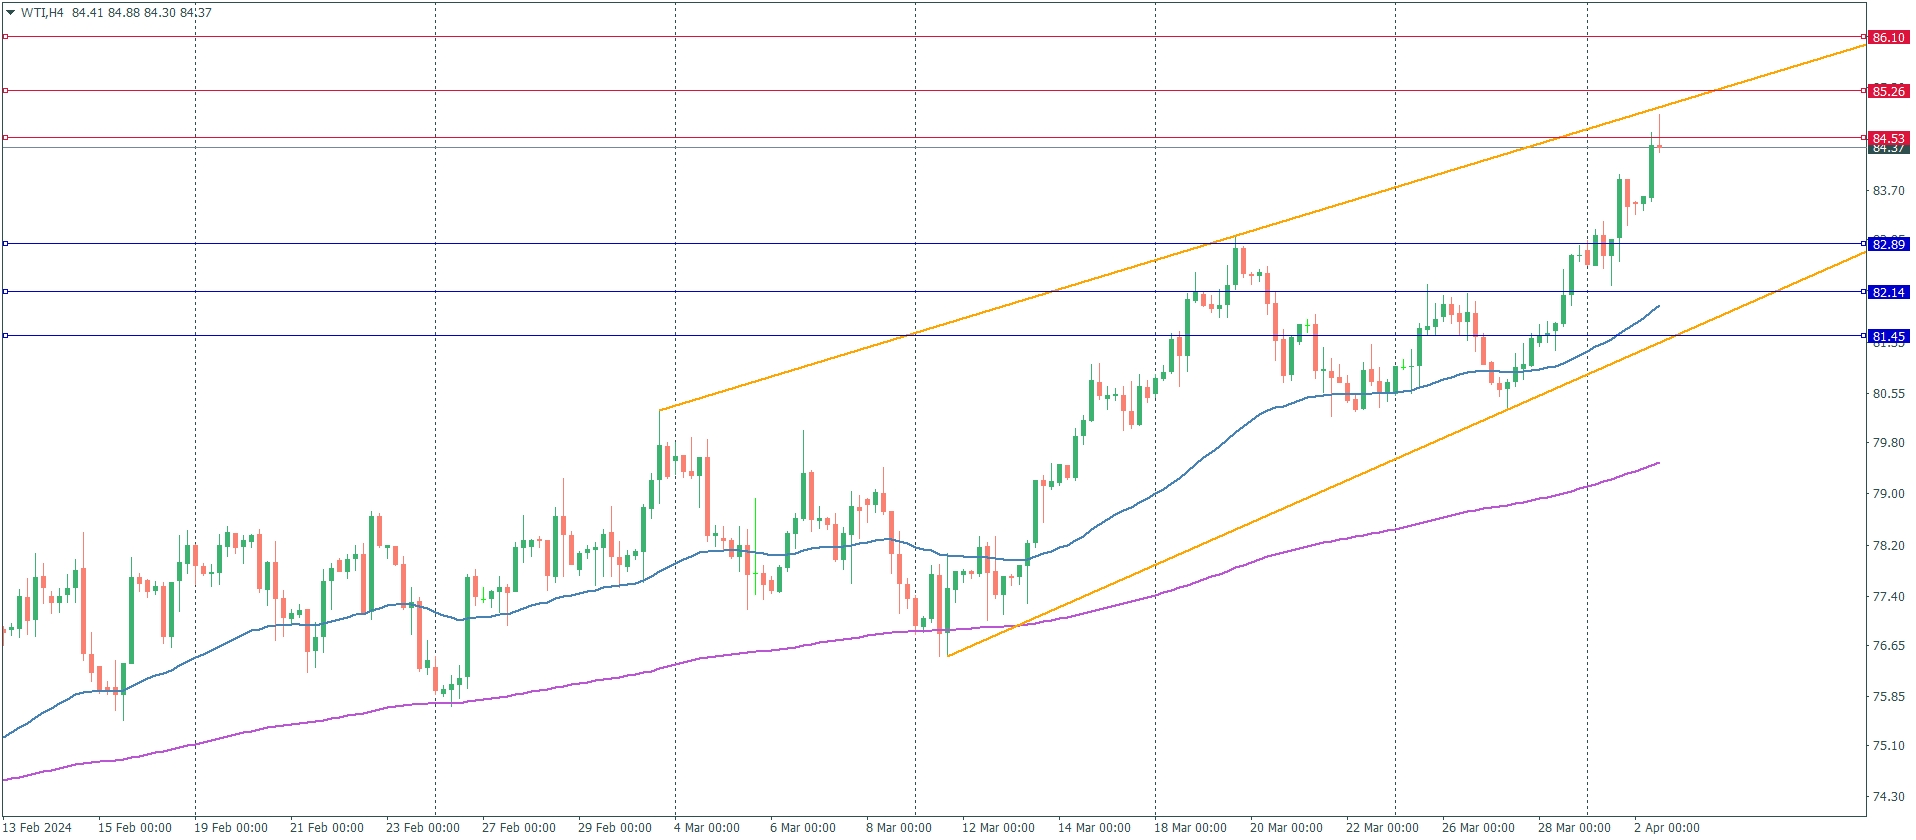This screenshot has height=840, width=1916.
Task: Select the blue 82.14 price level label
Action: pos(1889,292)
